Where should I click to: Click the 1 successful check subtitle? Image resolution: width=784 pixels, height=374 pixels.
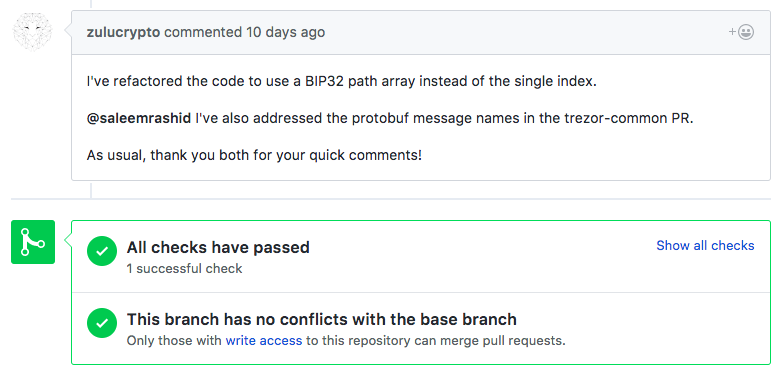click(x=184, y=269)
